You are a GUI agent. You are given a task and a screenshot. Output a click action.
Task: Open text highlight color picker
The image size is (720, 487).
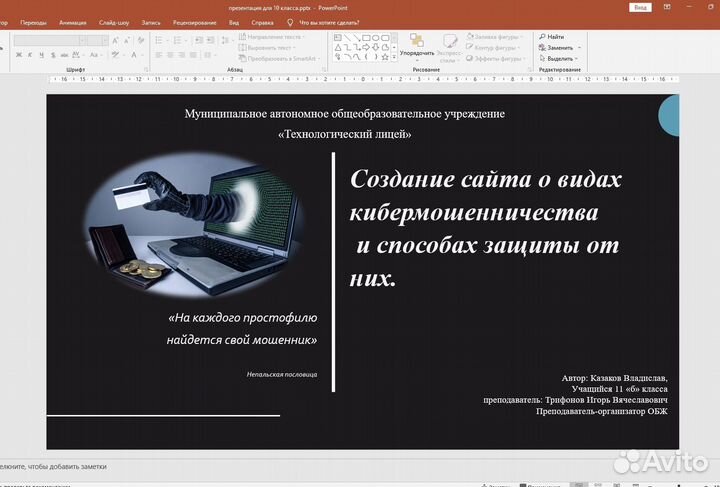pos(118,55)
